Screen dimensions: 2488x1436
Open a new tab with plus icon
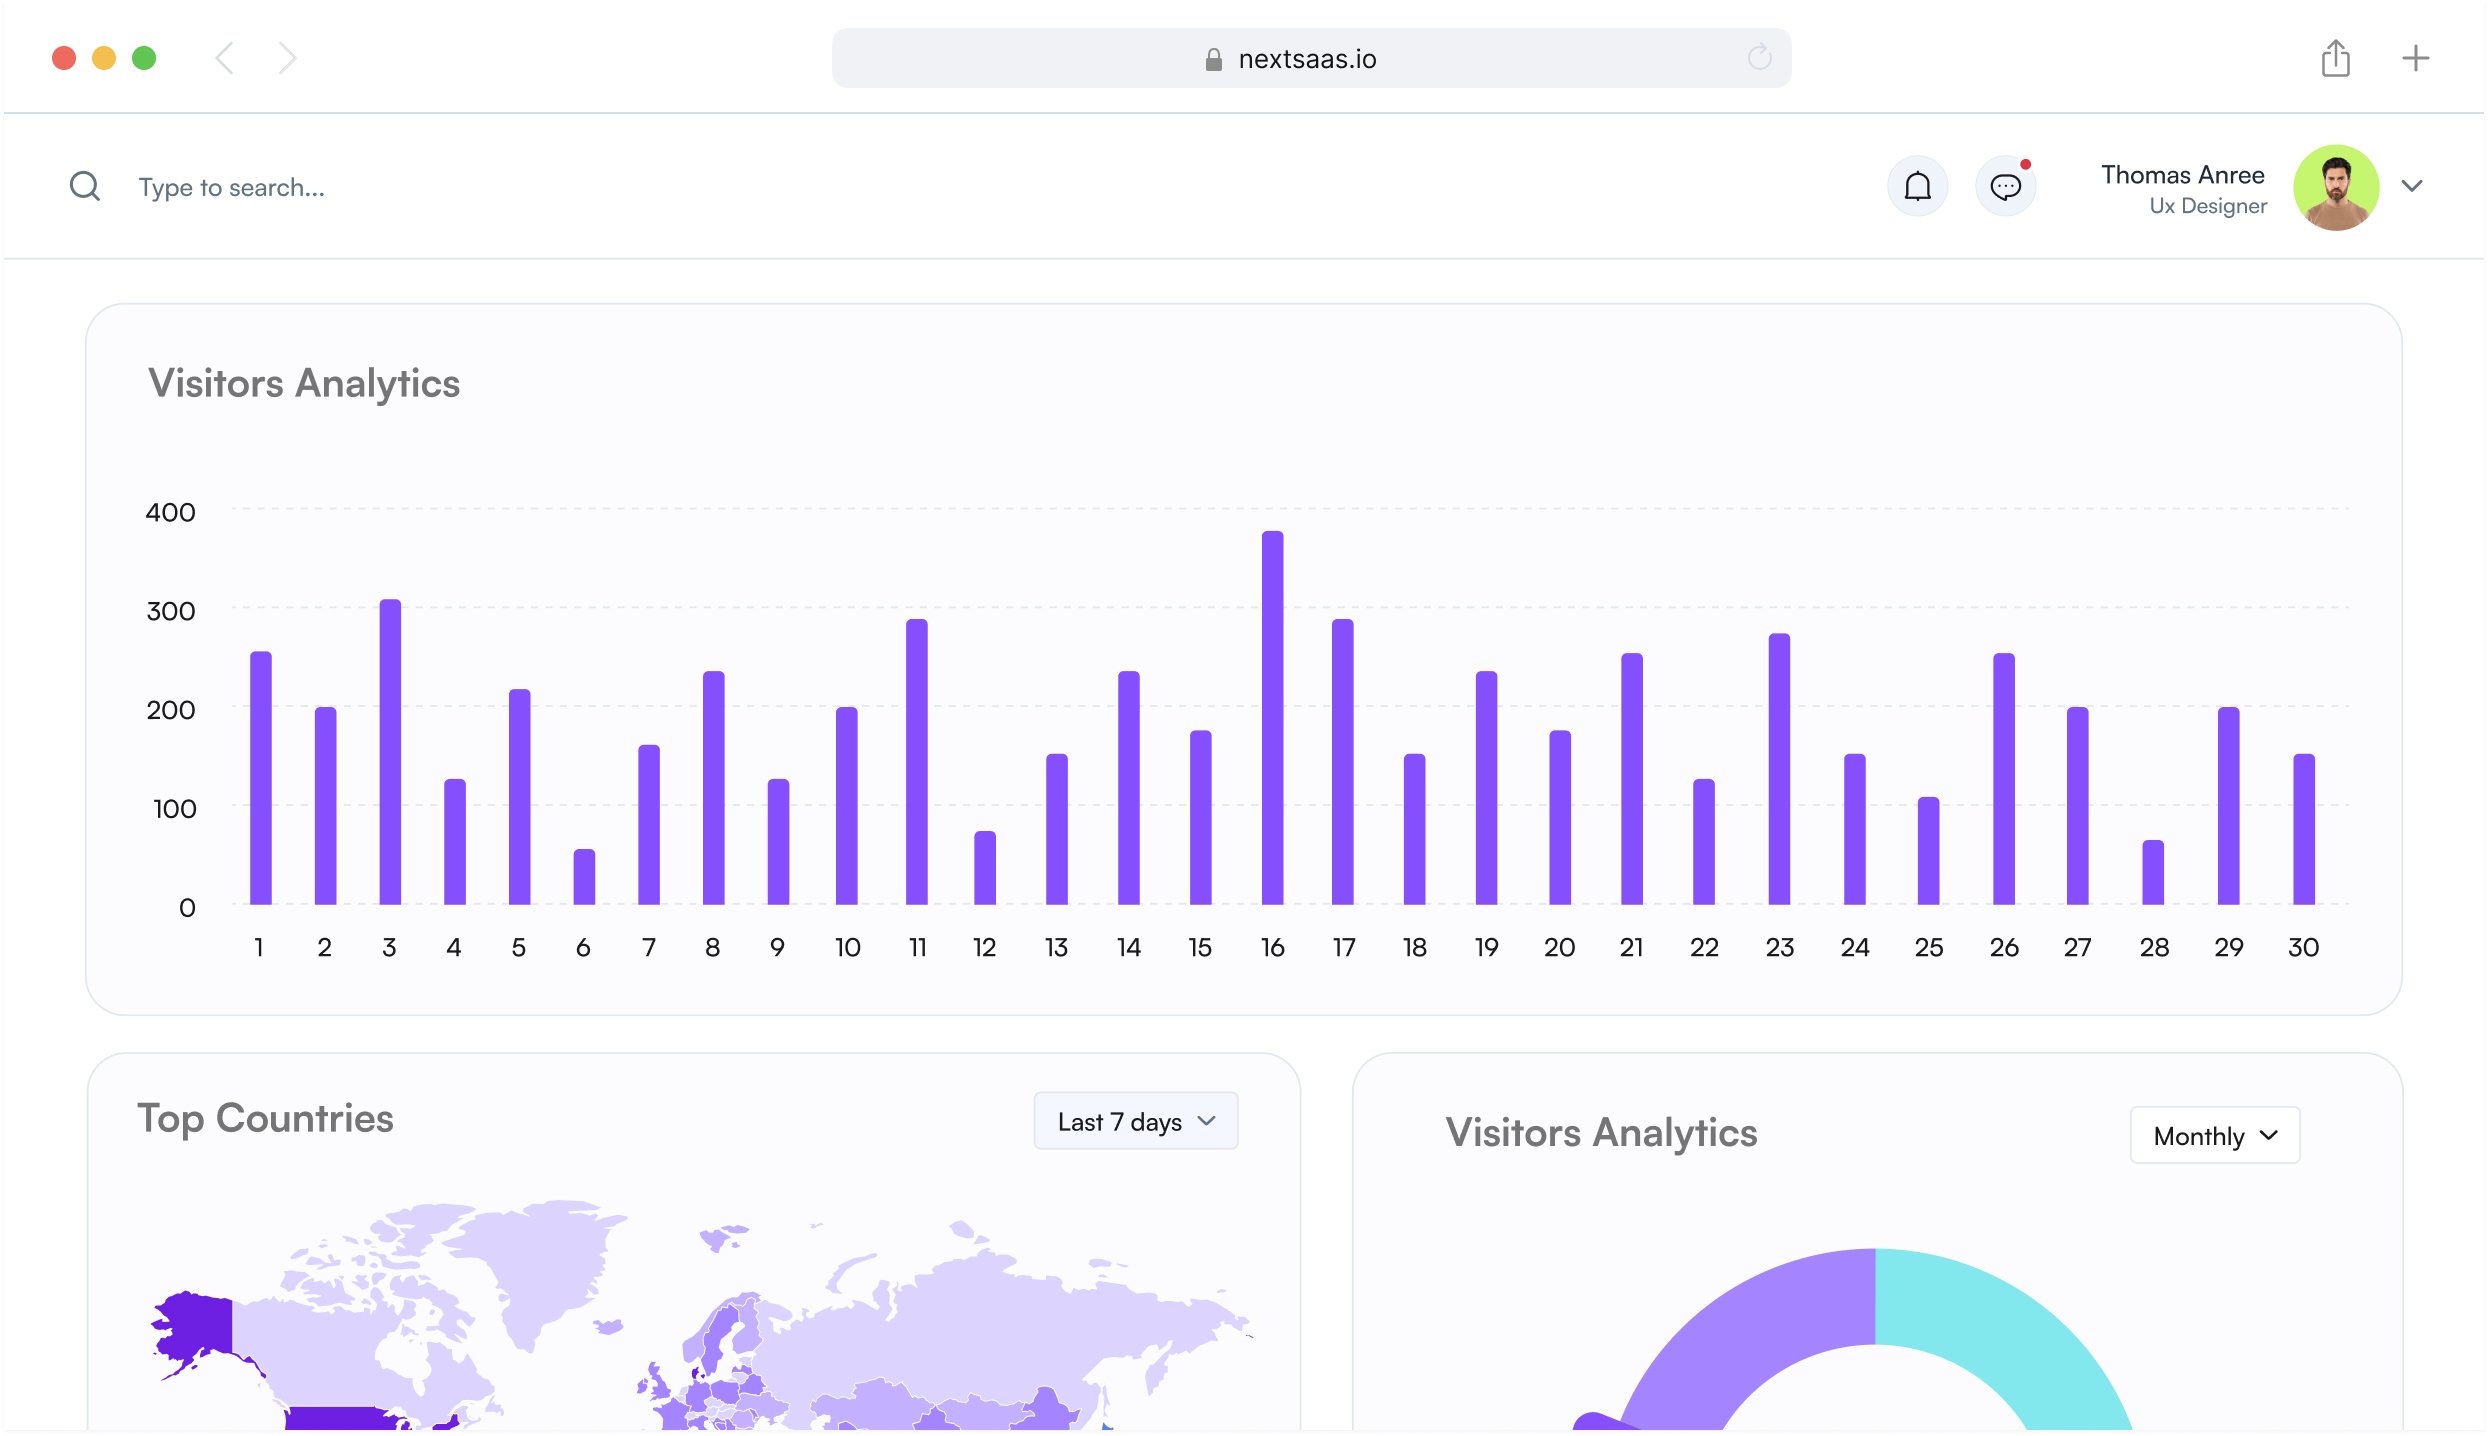coord(2415,58)
